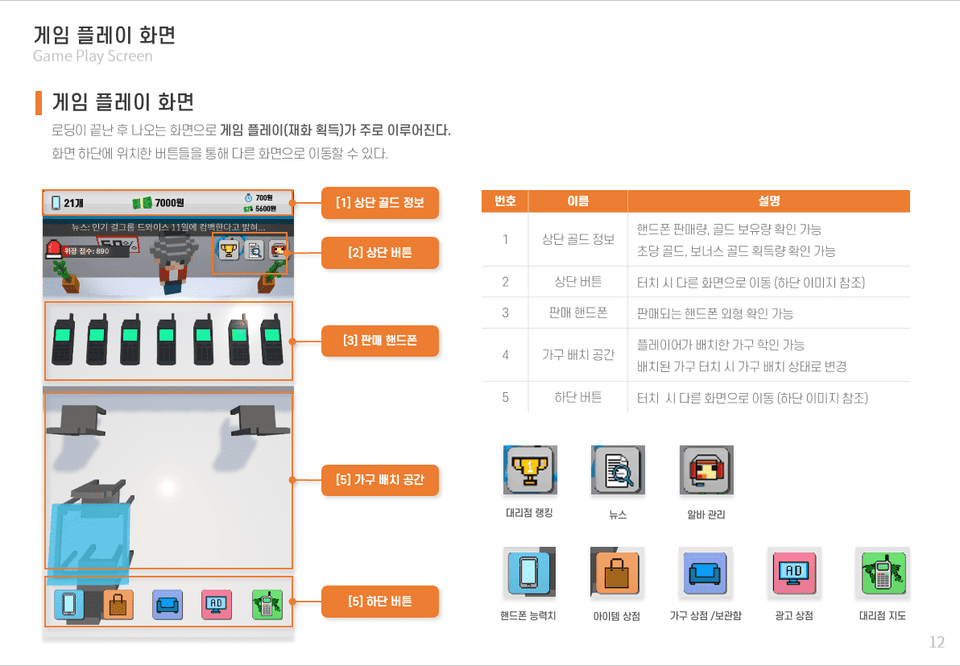The width and height of the screenshot is (960, 666).
Task: Tap the blue phone stats button at bottom
Action: (69, 604)
